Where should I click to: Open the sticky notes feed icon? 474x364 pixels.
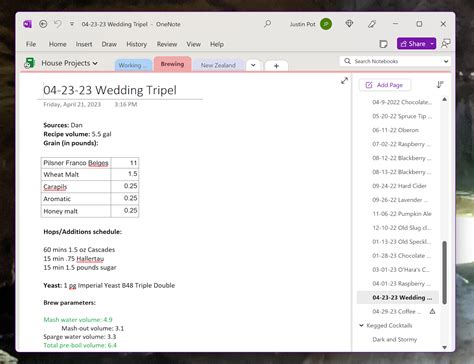point(383,44)
